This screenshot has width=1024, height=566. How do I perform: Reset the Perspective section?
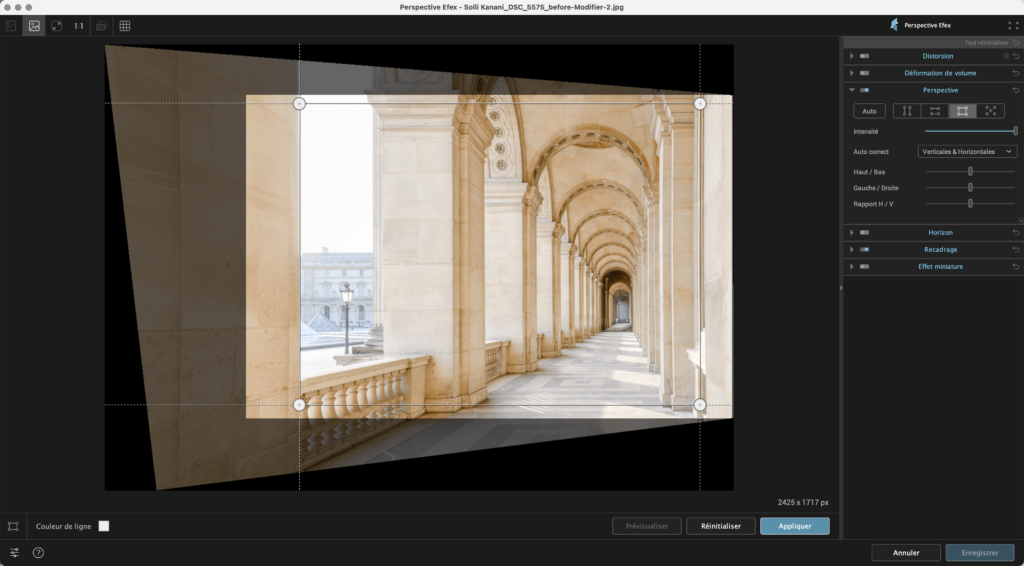pyautogui.click(x=1016, y=90)
